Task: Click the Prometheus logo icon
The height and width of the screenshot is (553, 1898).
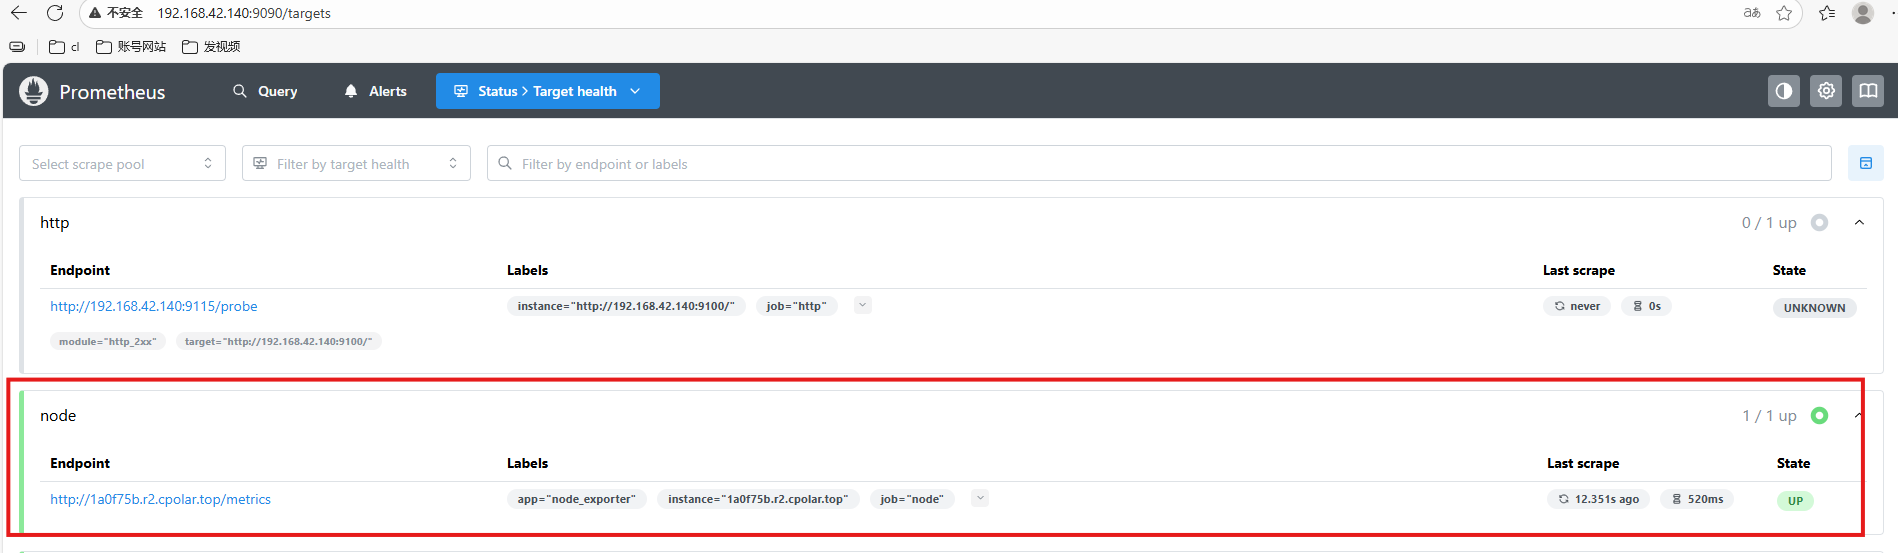Action: [x=34, y=91]
